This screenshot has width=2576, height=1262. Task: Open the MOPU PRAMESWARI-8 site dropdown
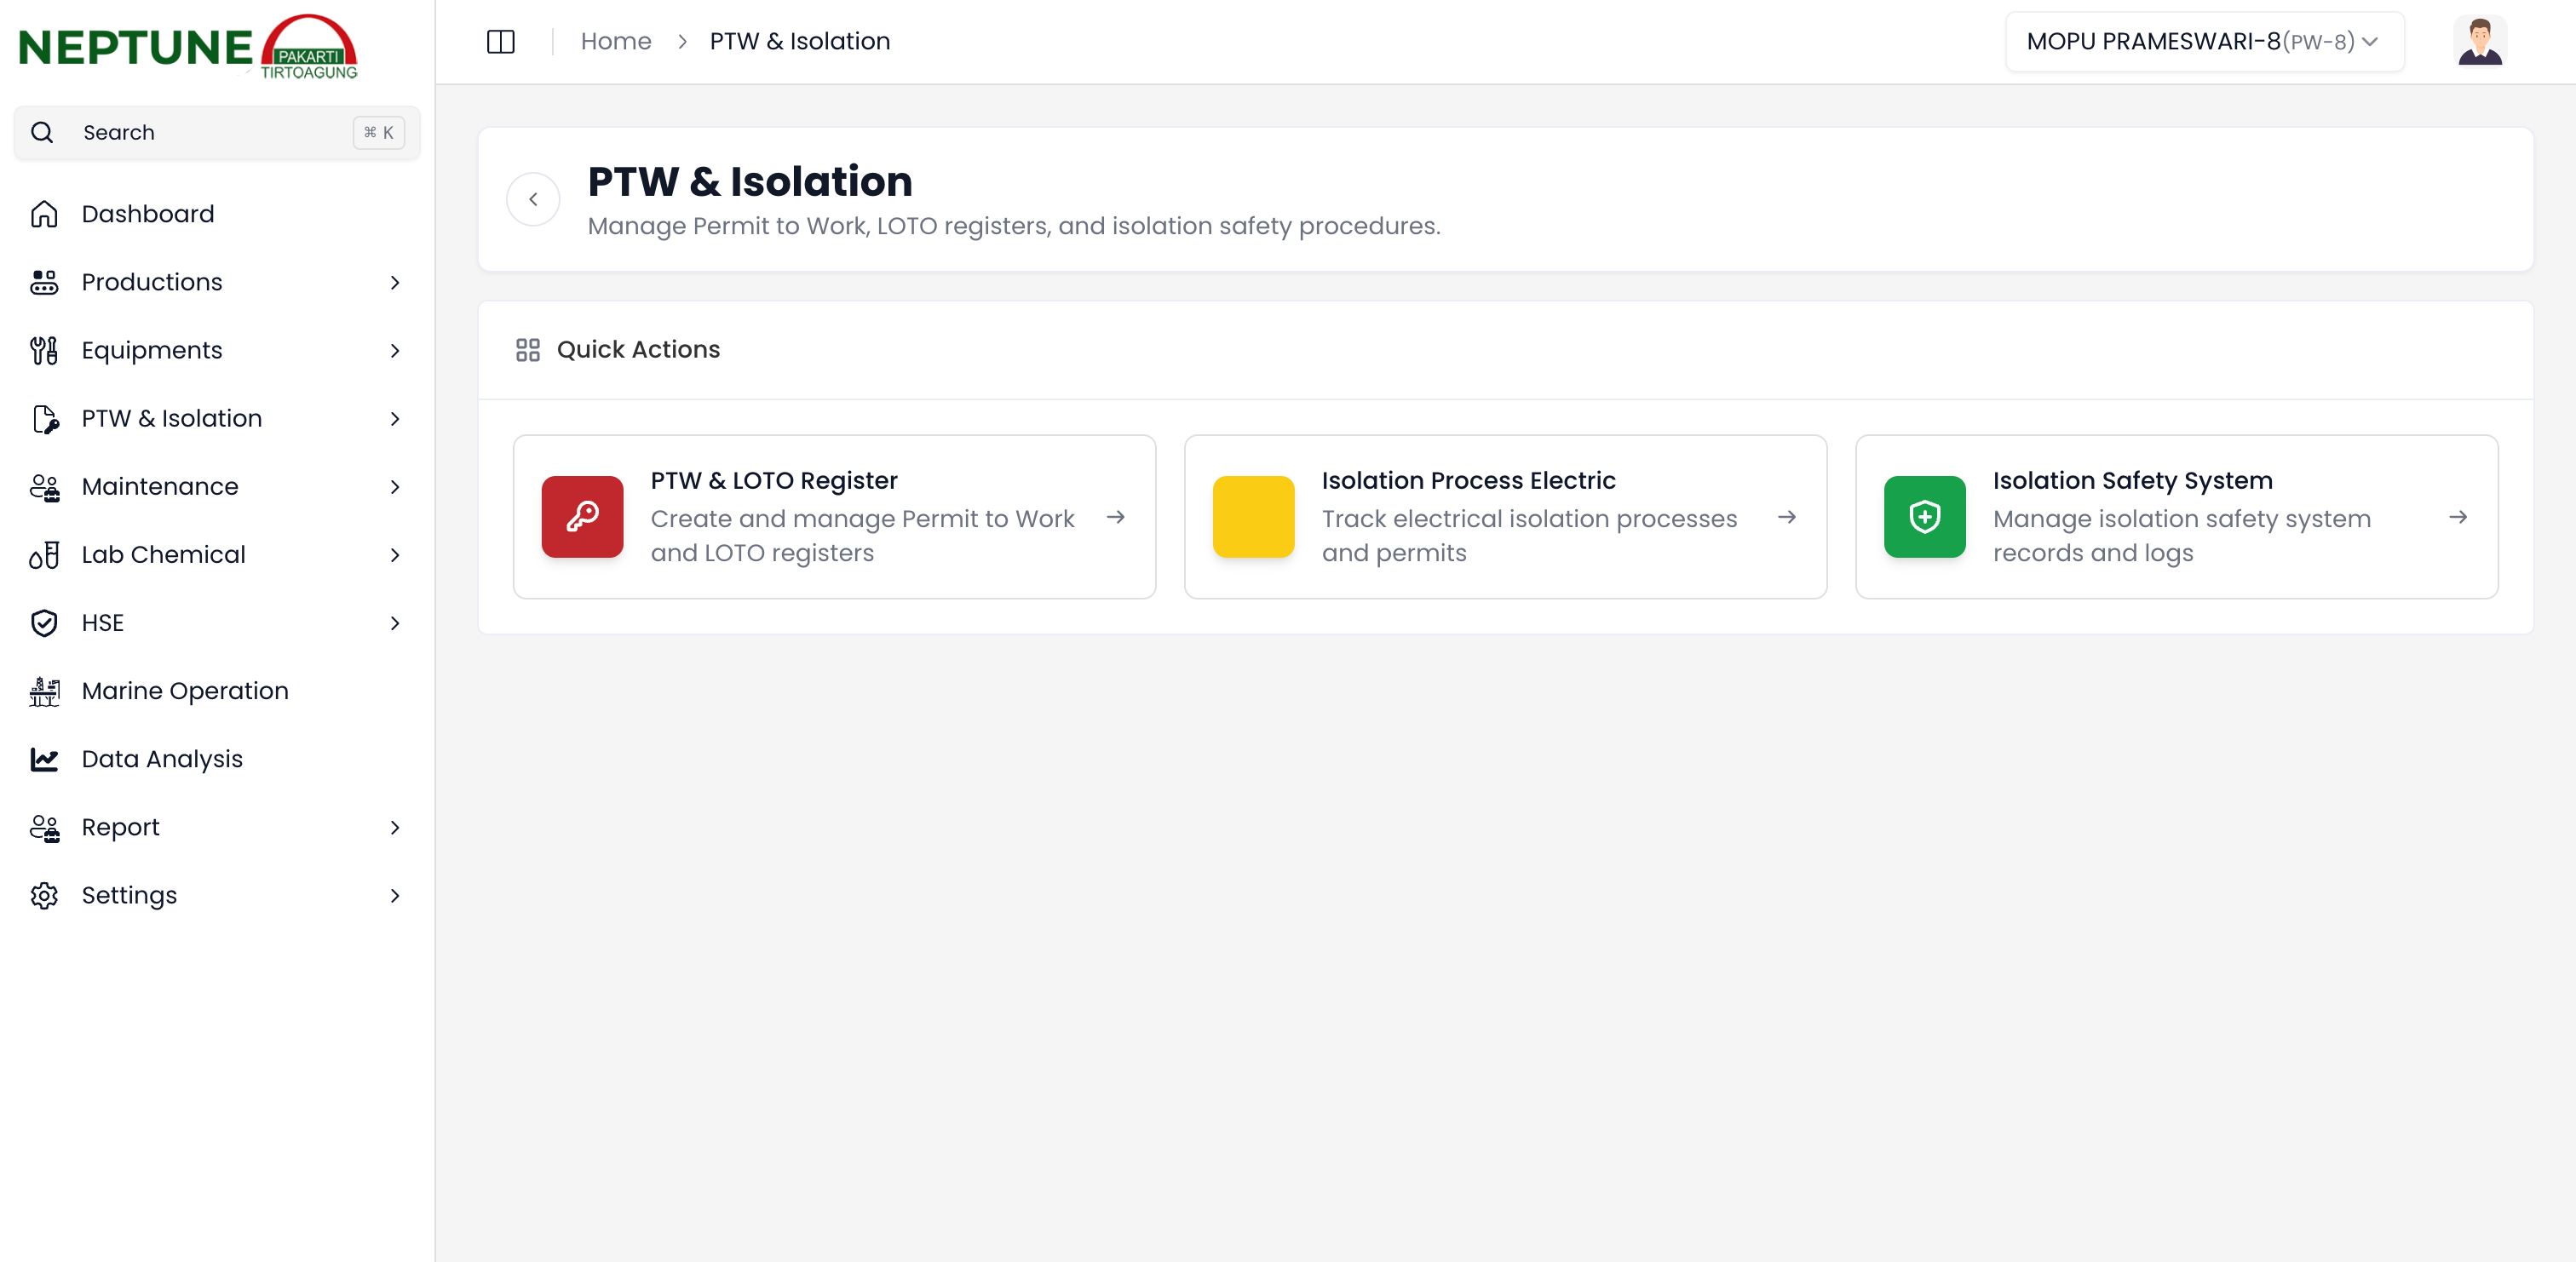pyautogui.click(x=2203, y=41)
